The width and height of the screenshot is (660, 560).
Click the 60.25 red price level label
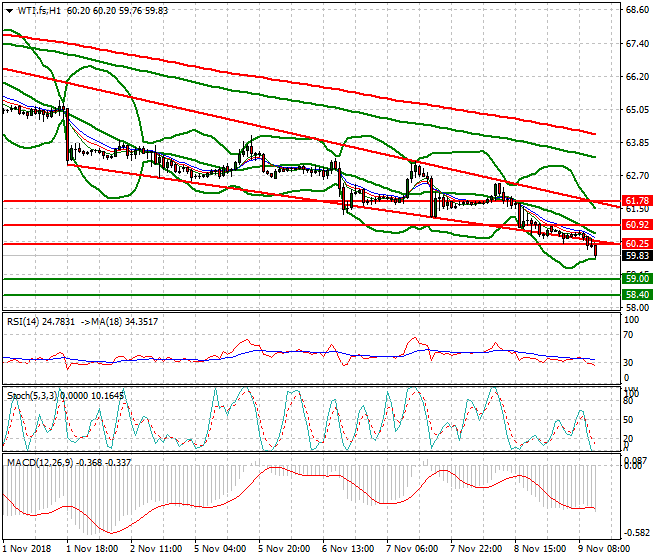pyautogui.click(x=637, y=244)
